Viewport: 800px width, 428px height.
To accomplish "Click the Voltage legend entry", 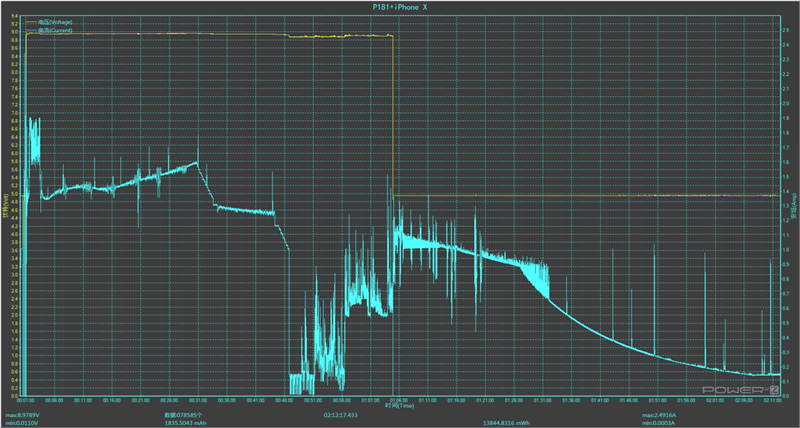I will point(49,22).
